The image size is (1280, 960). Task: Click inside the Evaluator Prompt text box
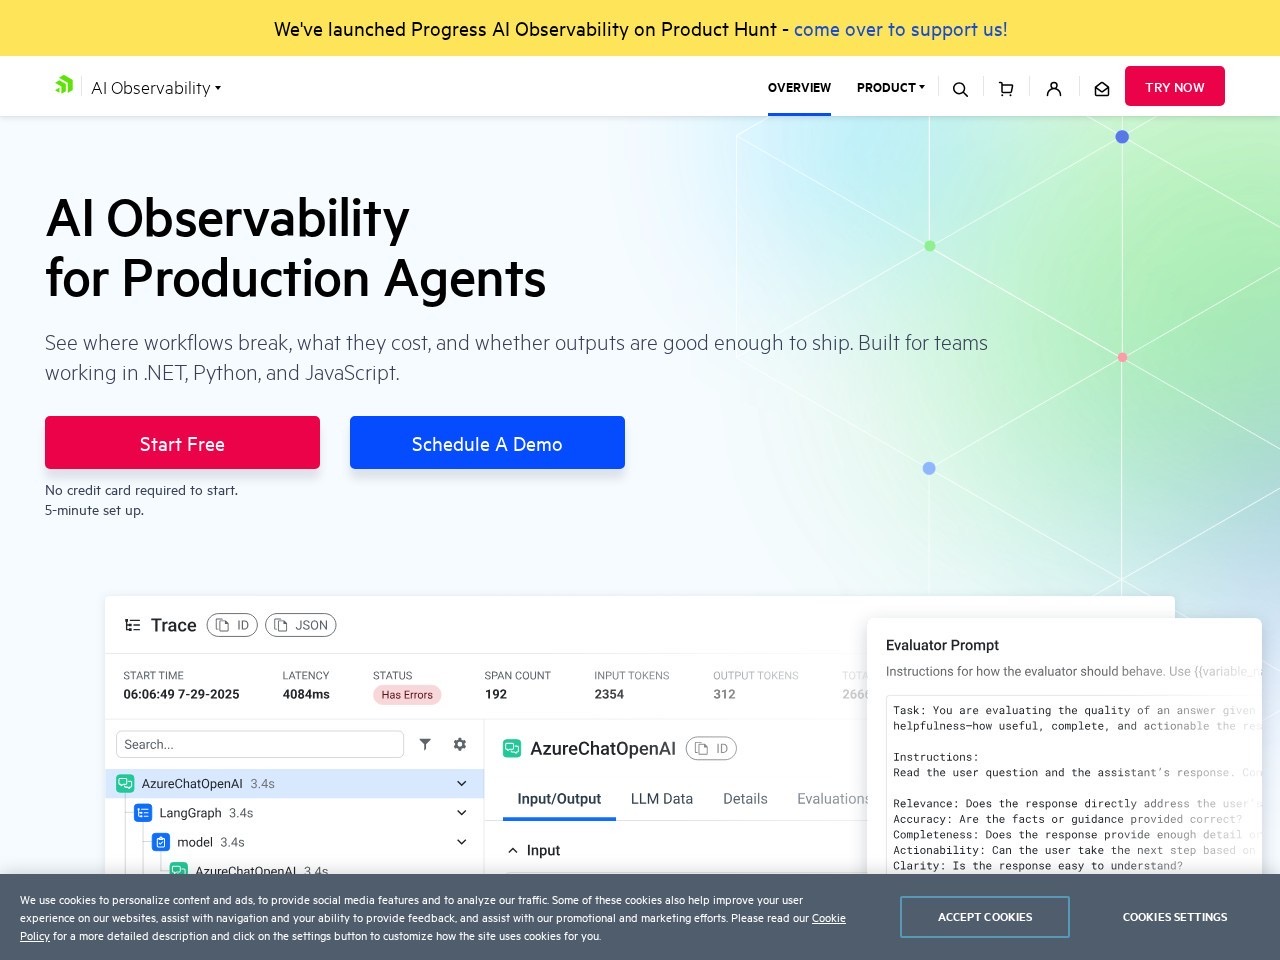pyautogui.click(x=1073, y=785)
